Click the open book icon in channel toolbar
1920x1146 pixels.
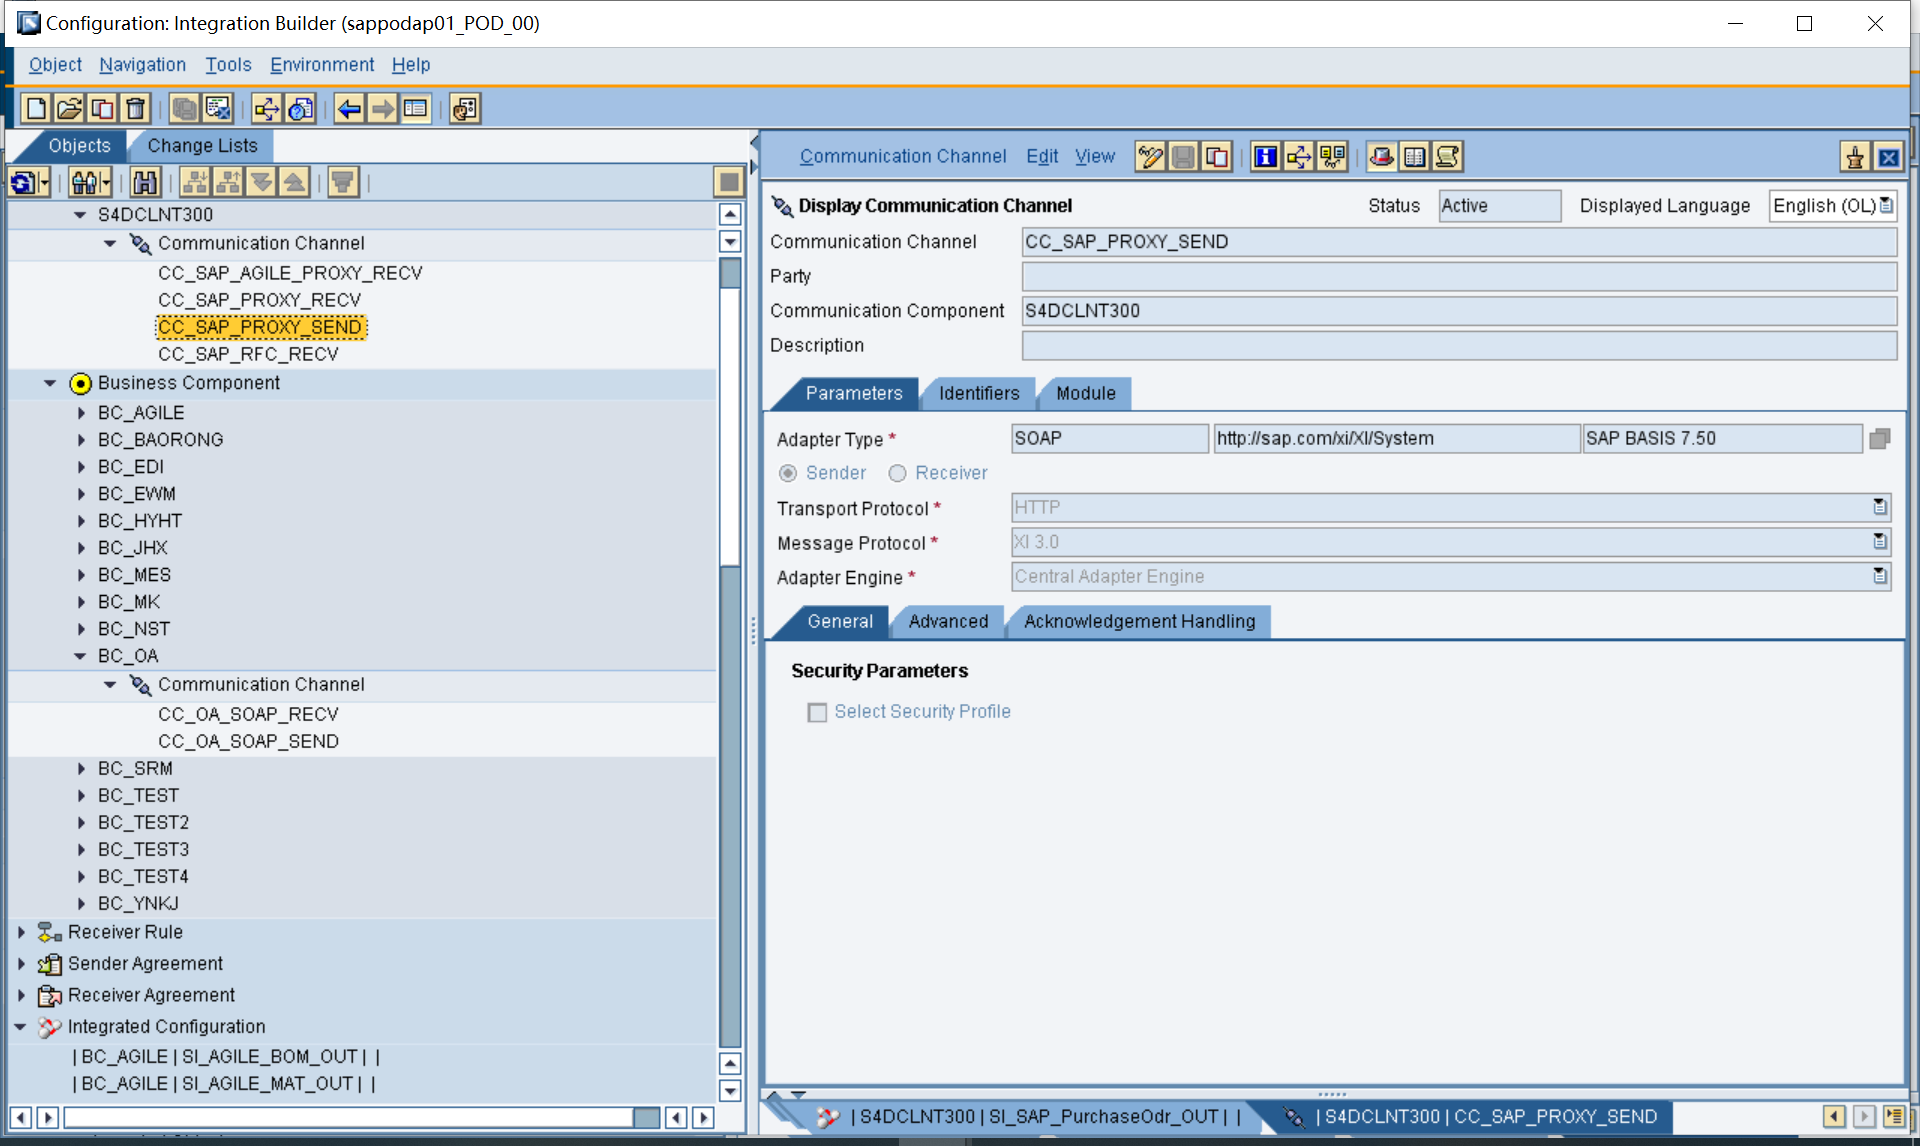[1415, 156]
